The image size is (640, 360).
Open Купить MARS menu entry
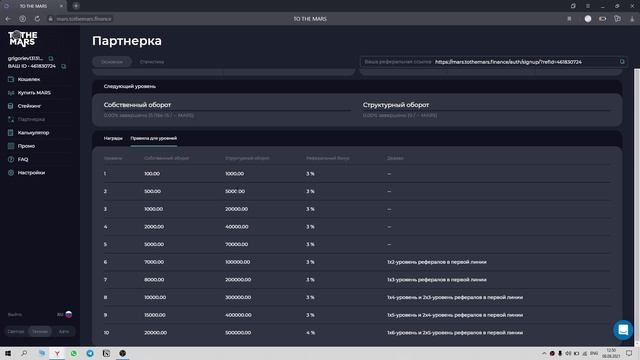(x=34, y=93)
